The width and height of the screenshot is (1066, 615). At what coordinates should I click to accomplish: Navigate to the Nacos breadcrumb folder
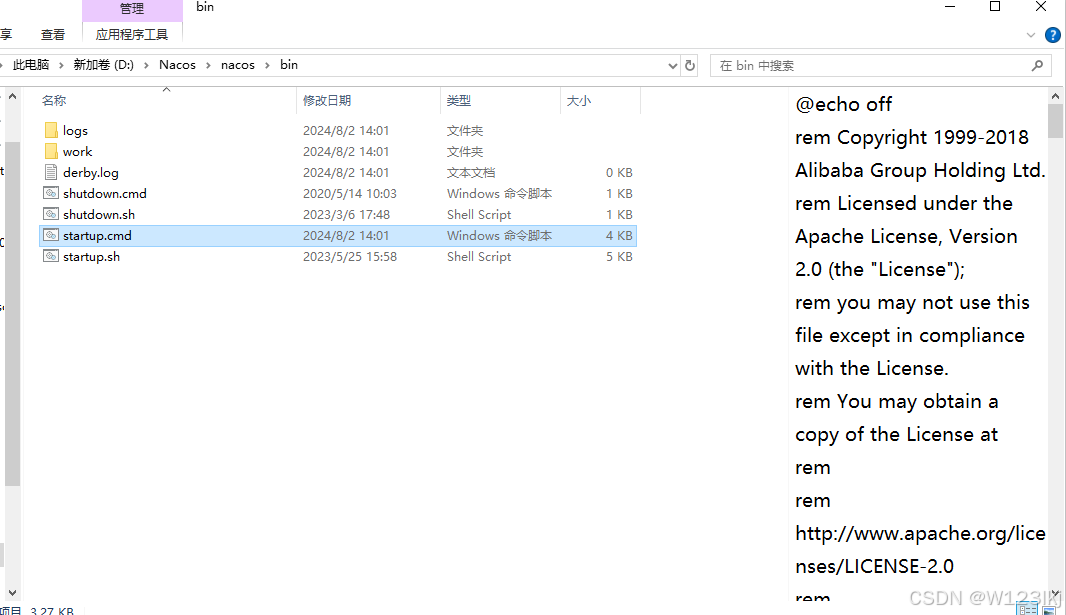pyautogui.click(x=177, y=64)
